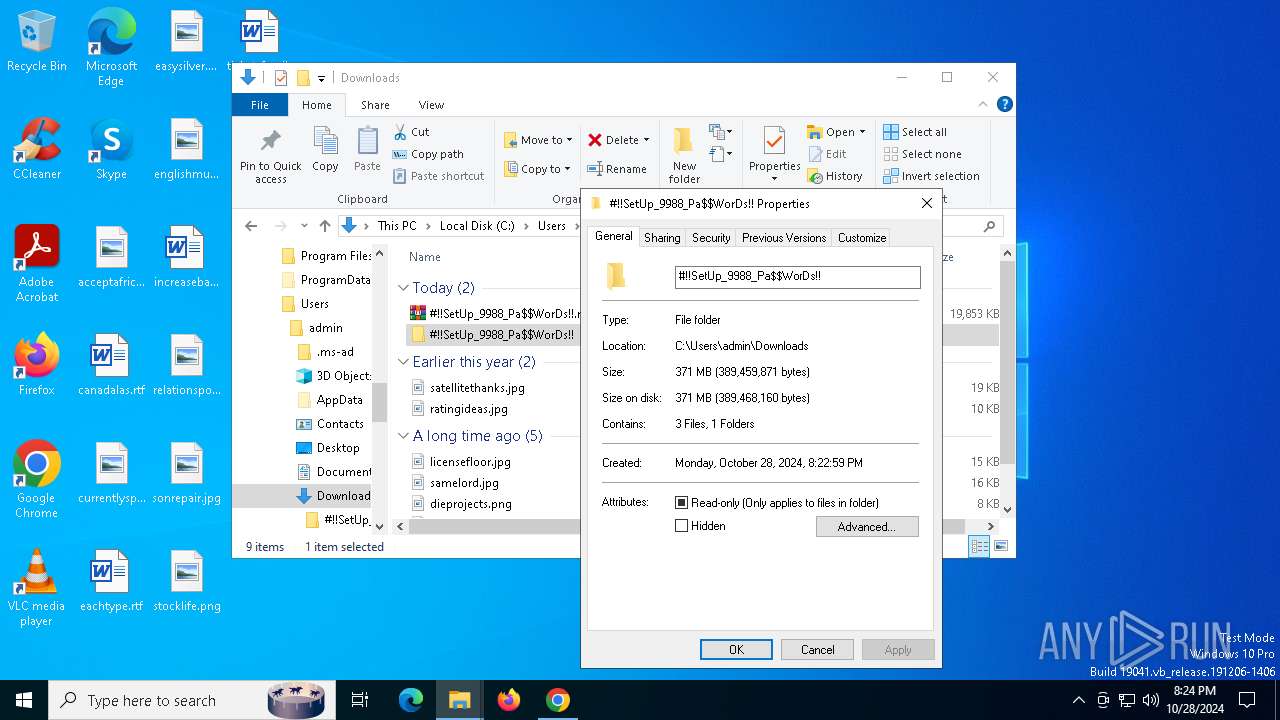This screenshot has width=1280, height=720.
Task: Click the Advanced... attributes button
Action: pyautogui.click(x=867, y=527)
